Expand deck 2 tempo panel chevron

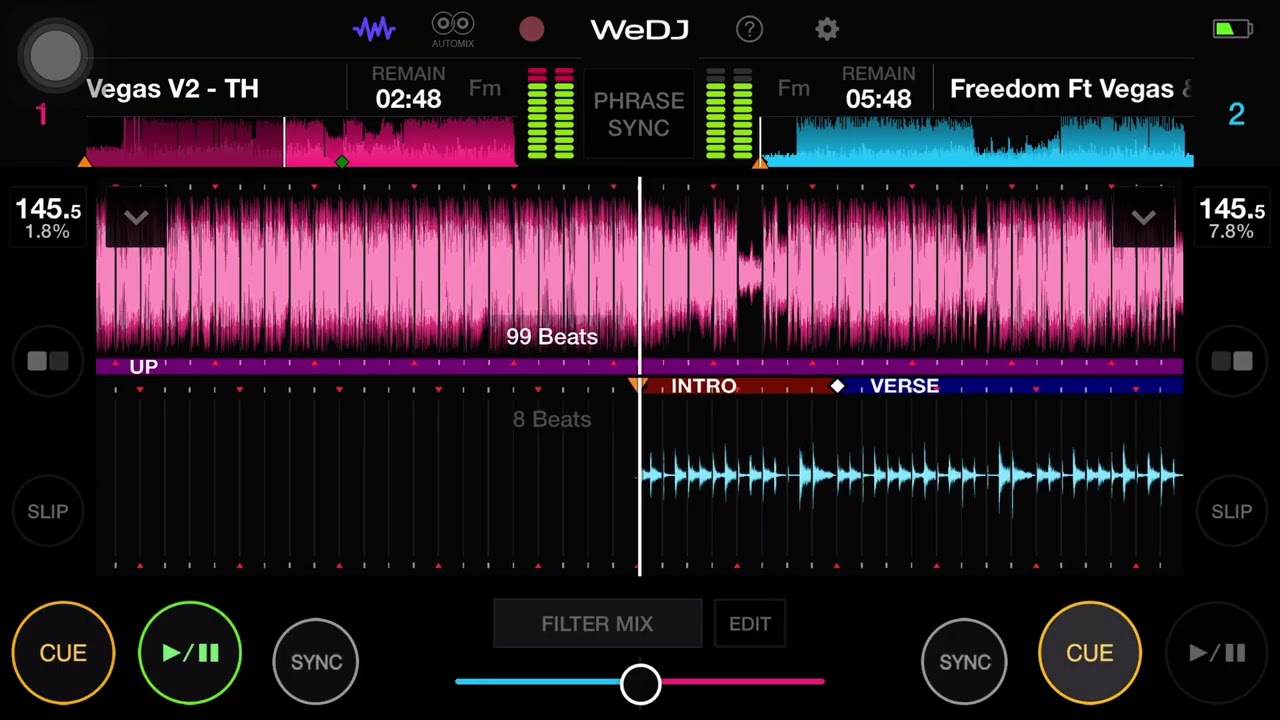pyautogui.click(x=1143, y=218)
